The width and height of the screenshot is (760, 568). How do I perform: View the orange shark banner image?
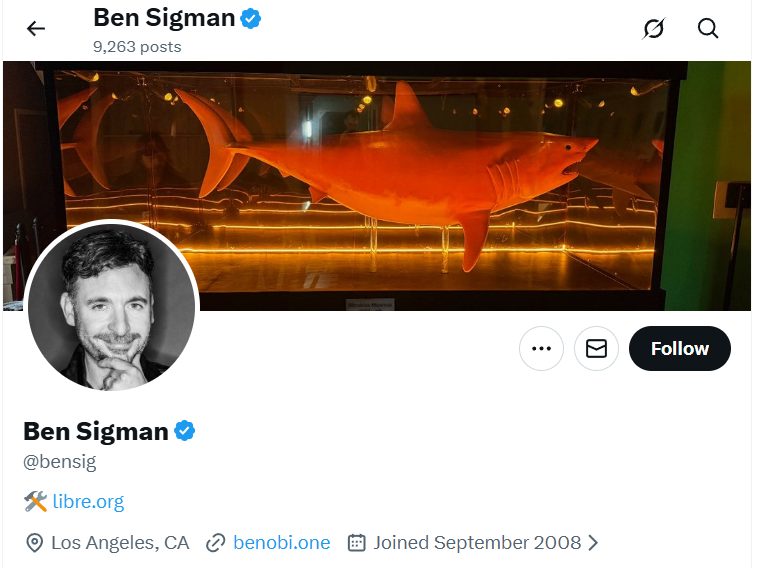(x=420, y=170)
